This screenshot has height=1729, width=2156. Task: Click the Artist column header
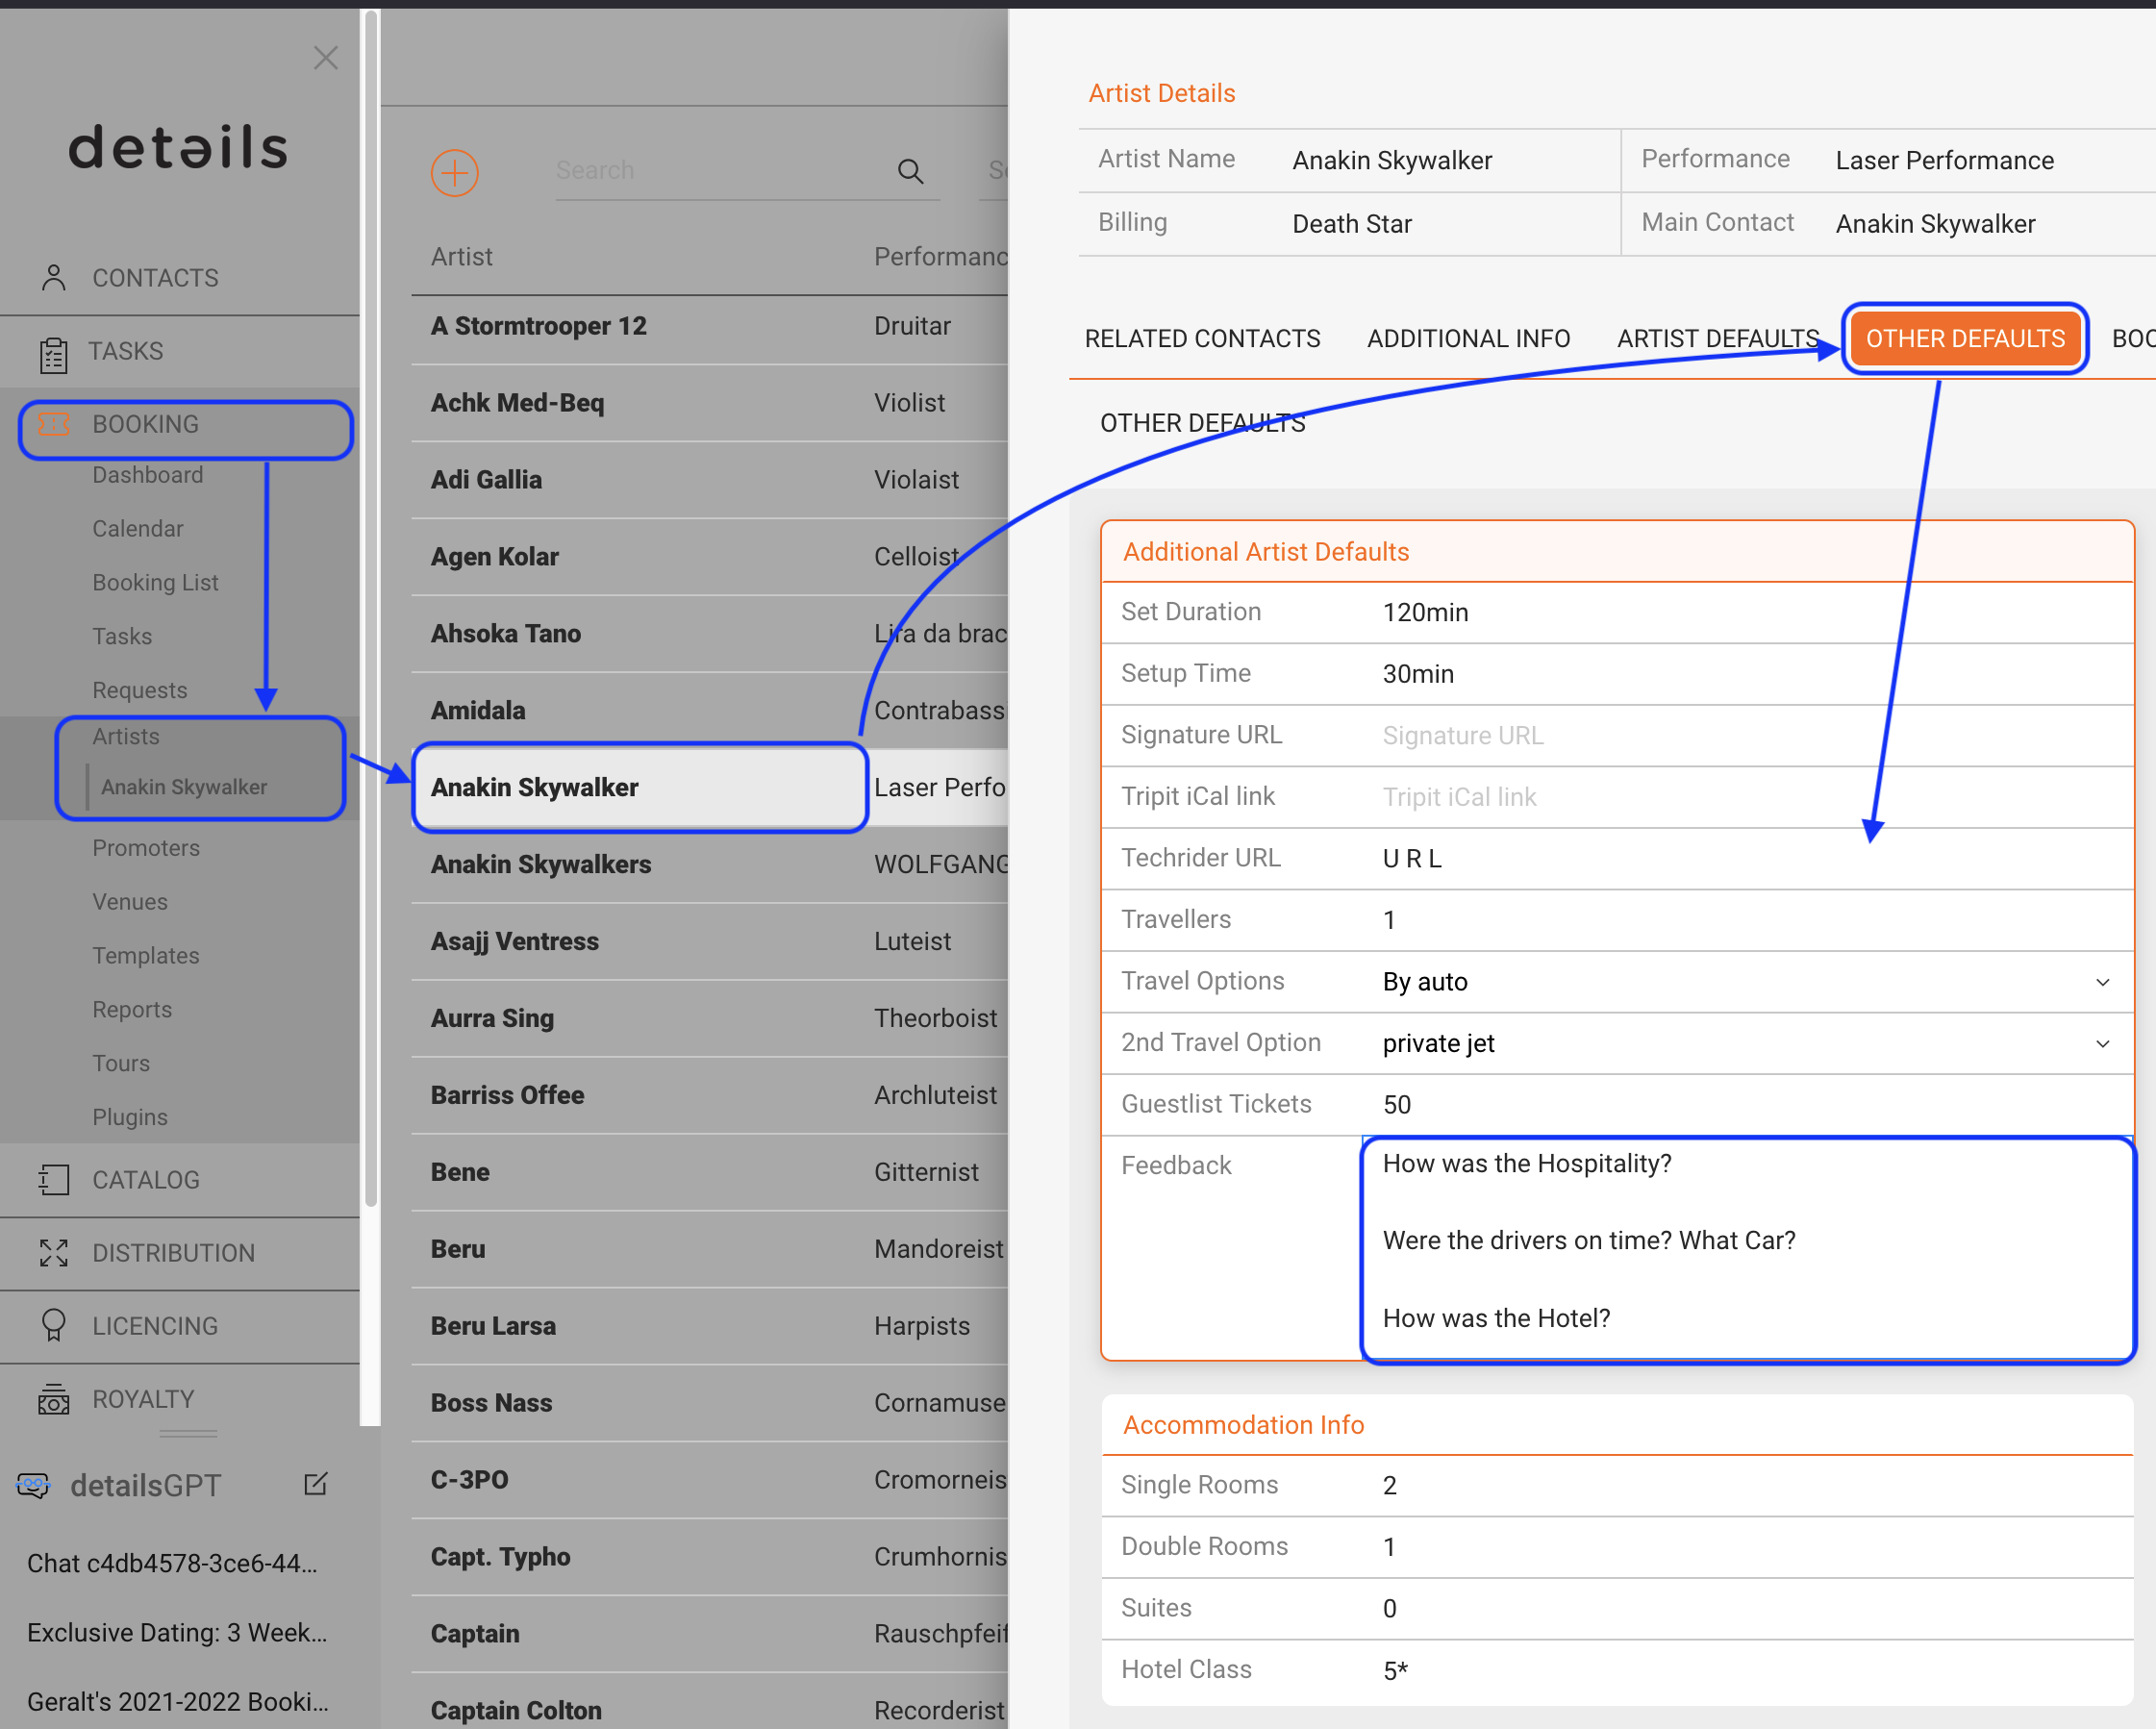(461, 257)
